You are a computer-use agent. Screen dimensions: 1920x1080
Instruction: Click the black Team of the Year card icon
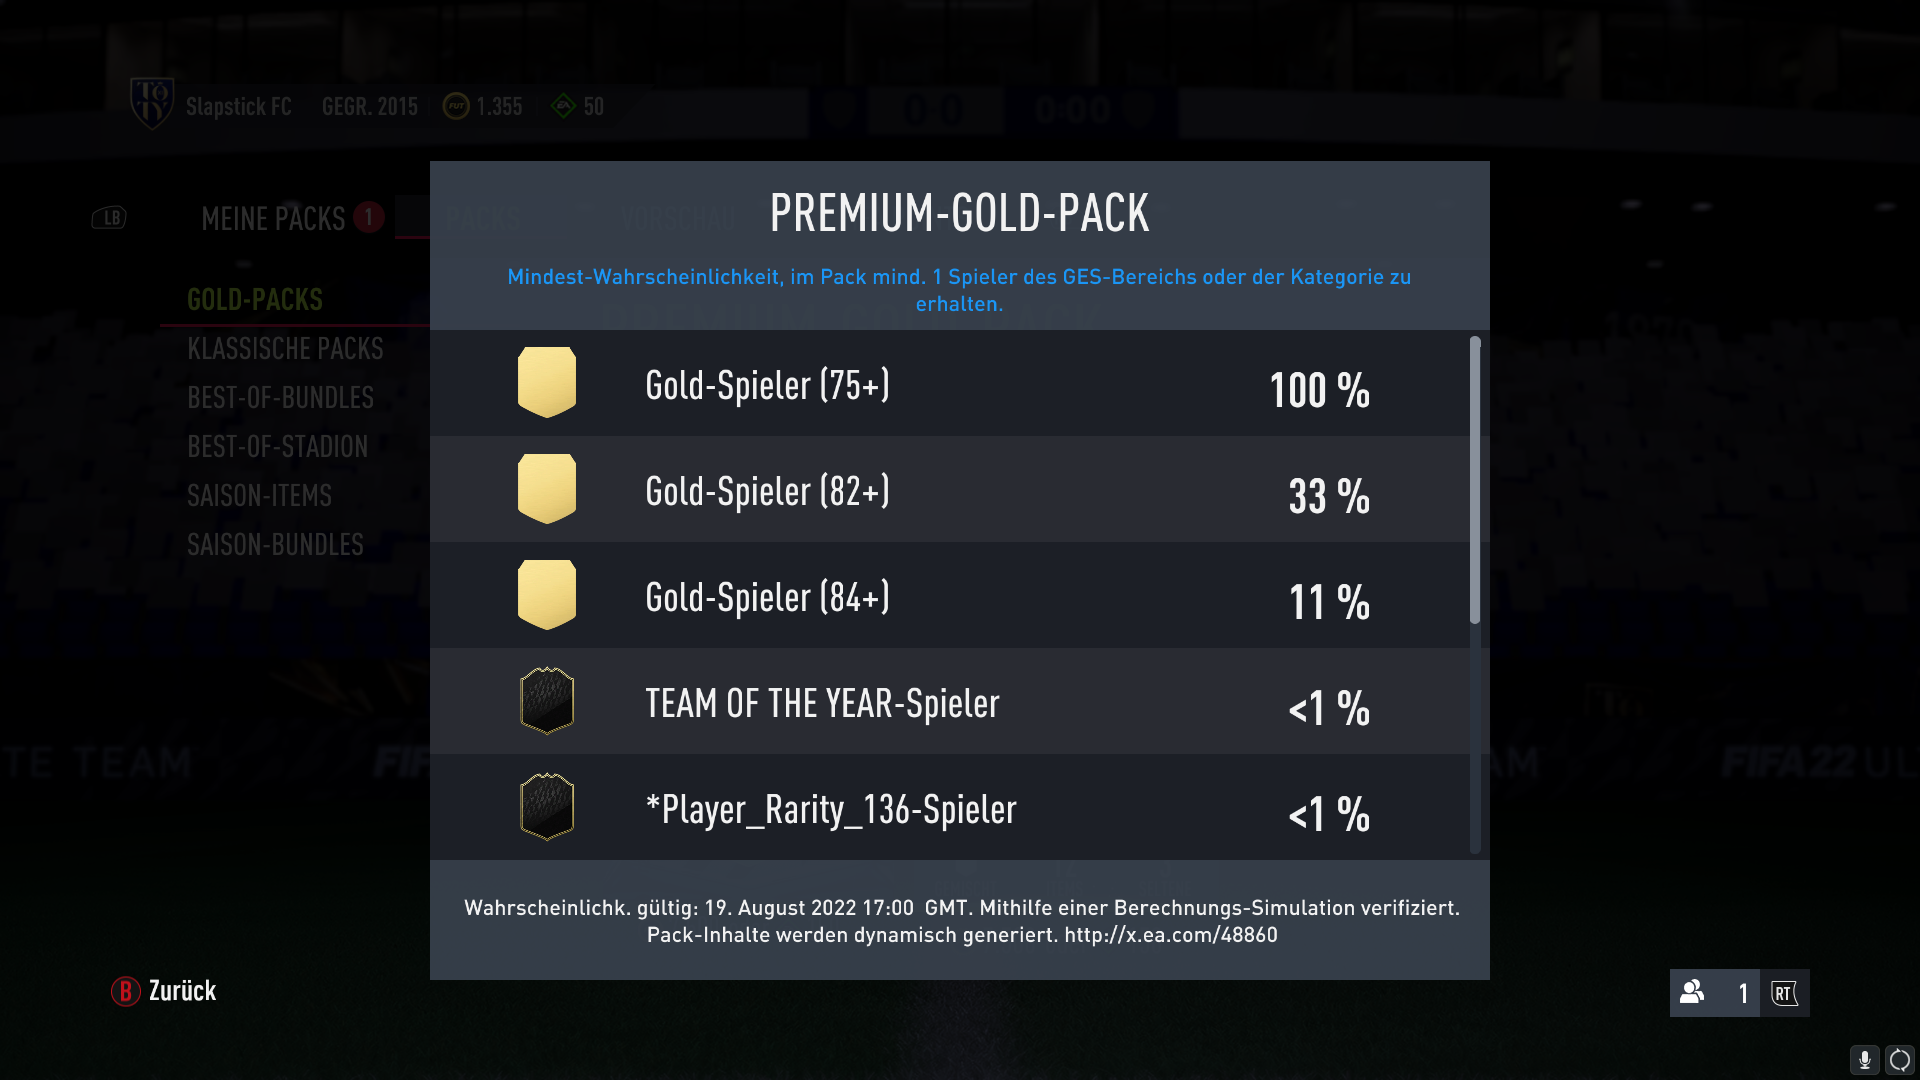tap(547, 701)
